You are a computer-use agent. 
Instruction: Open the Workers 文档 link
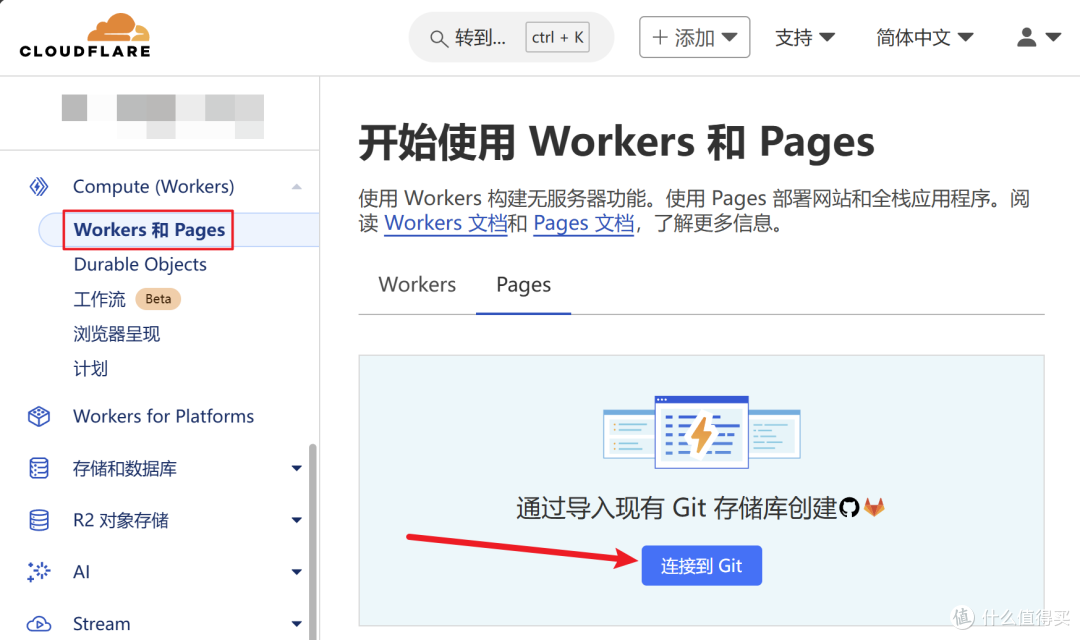(445, 223)
